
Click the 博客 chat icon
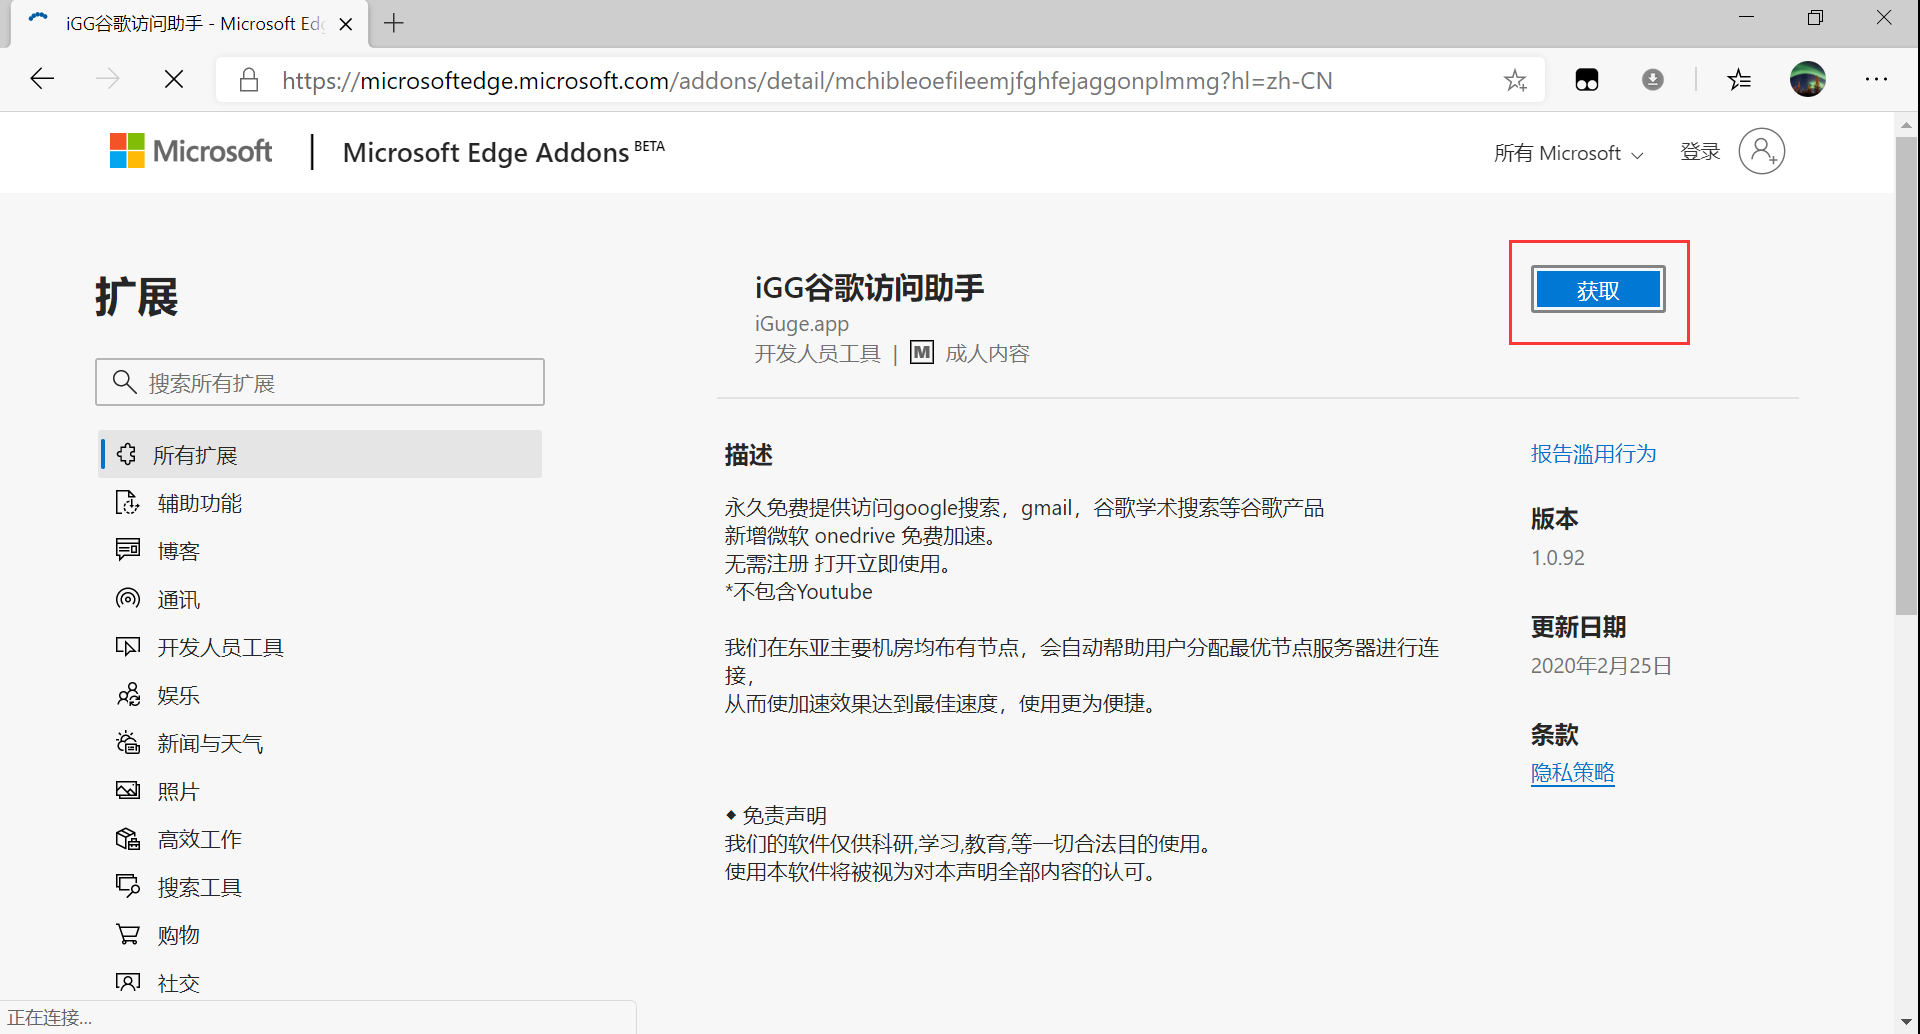127,549
